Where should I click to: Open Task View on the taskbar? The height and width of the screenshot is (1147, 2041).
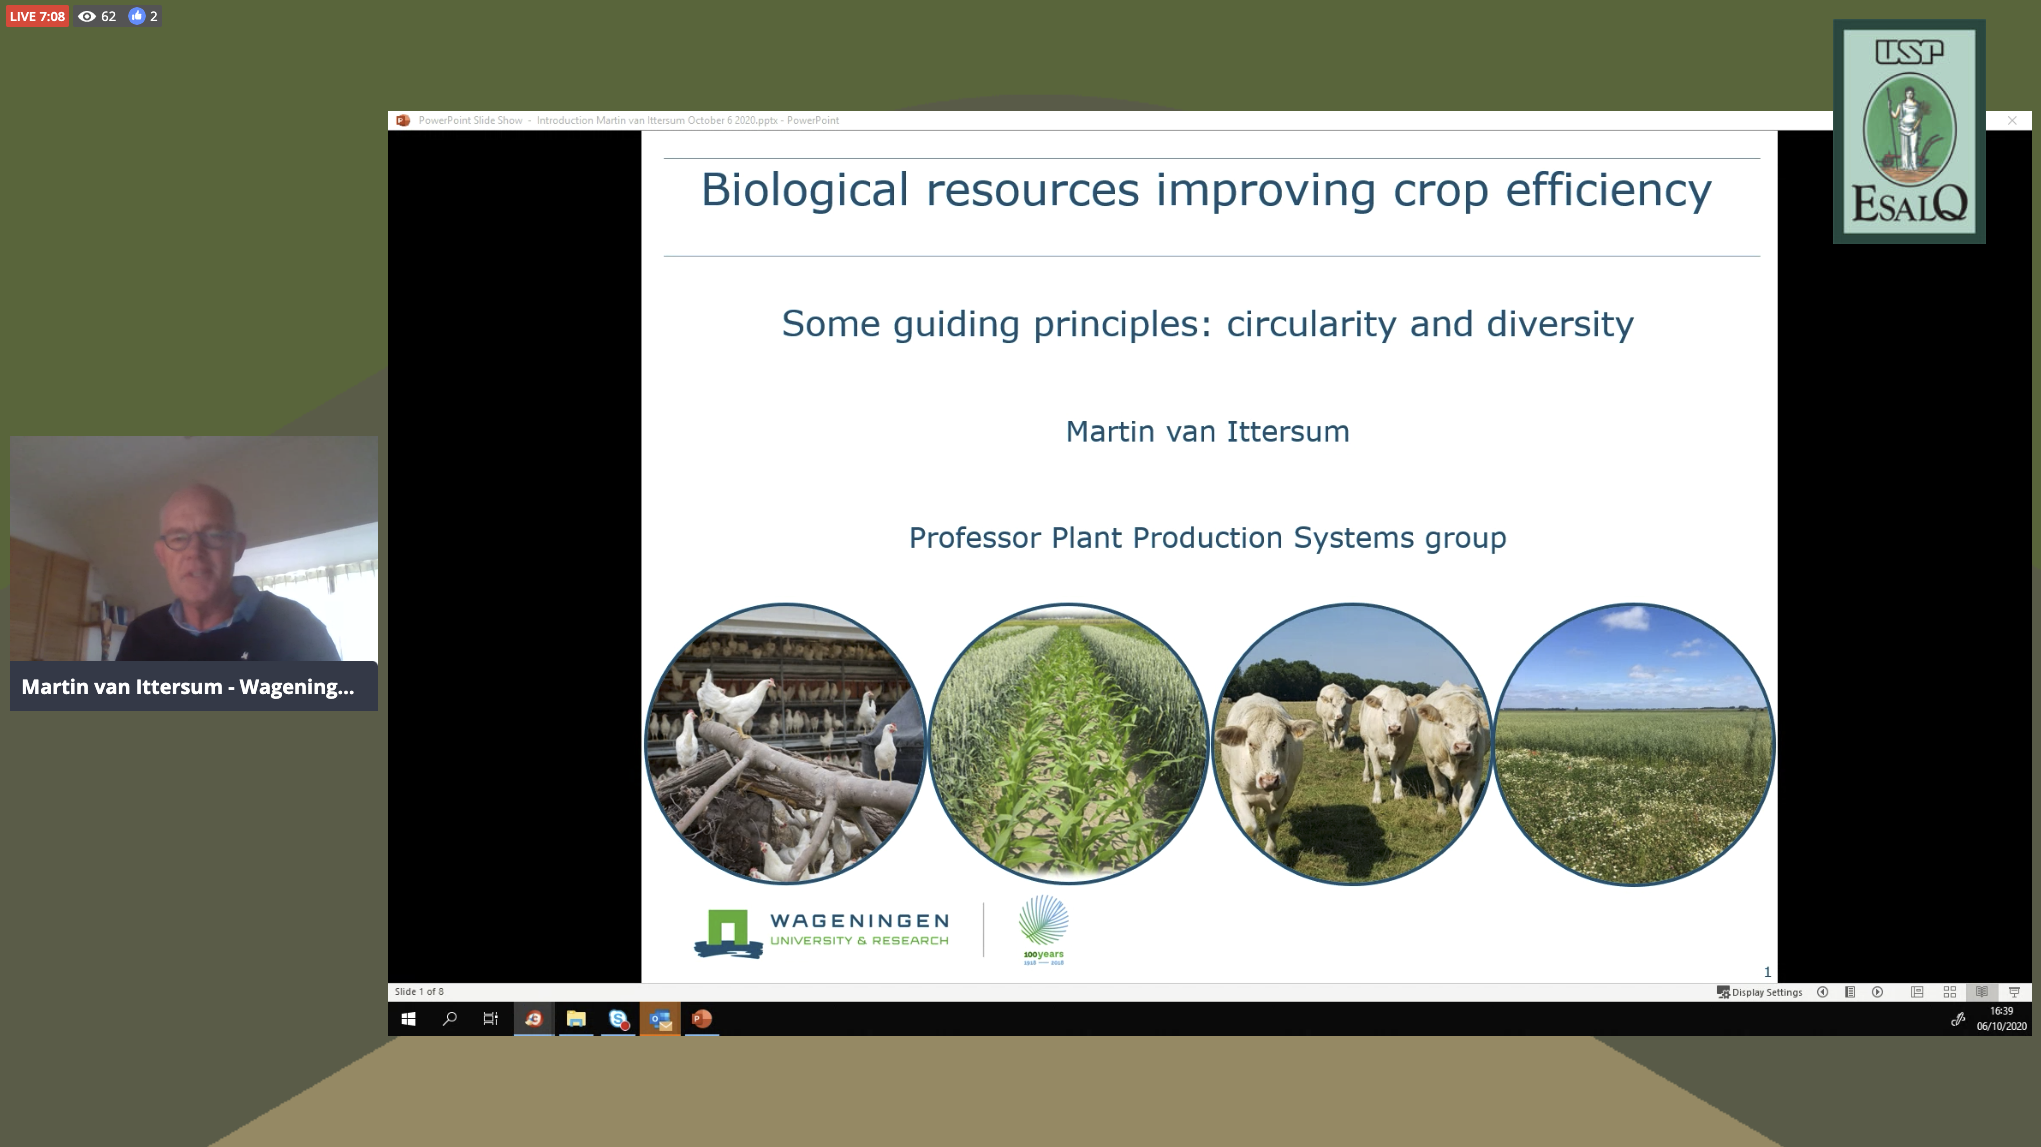coord(491,1019)
